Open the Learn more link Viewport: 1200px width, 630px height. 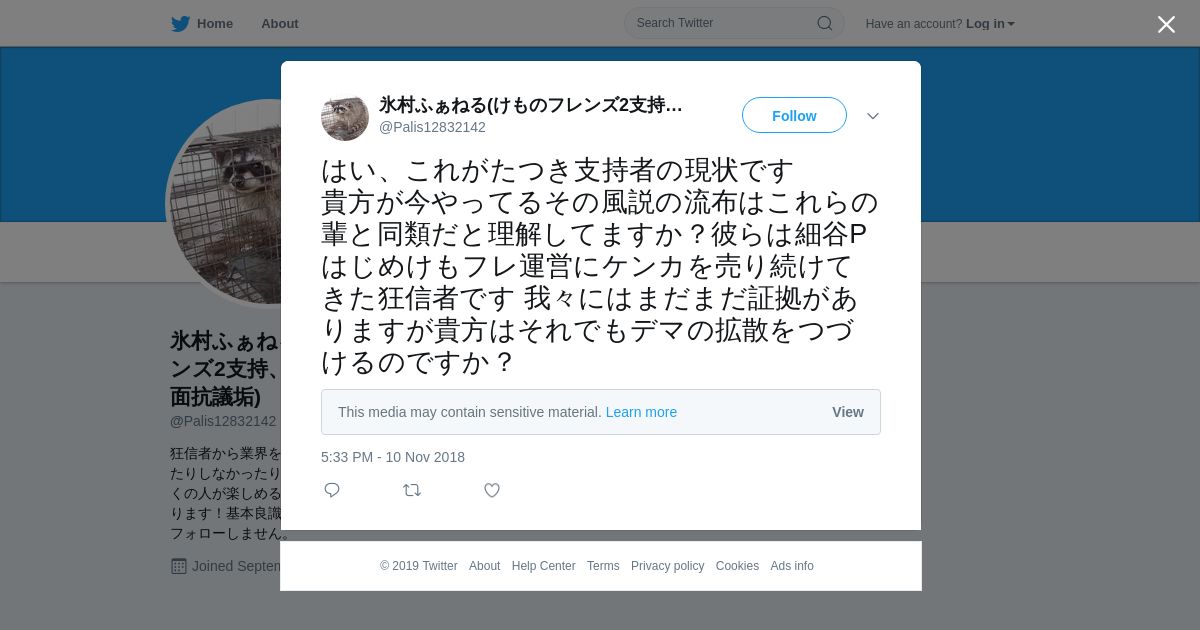[641, 412]
